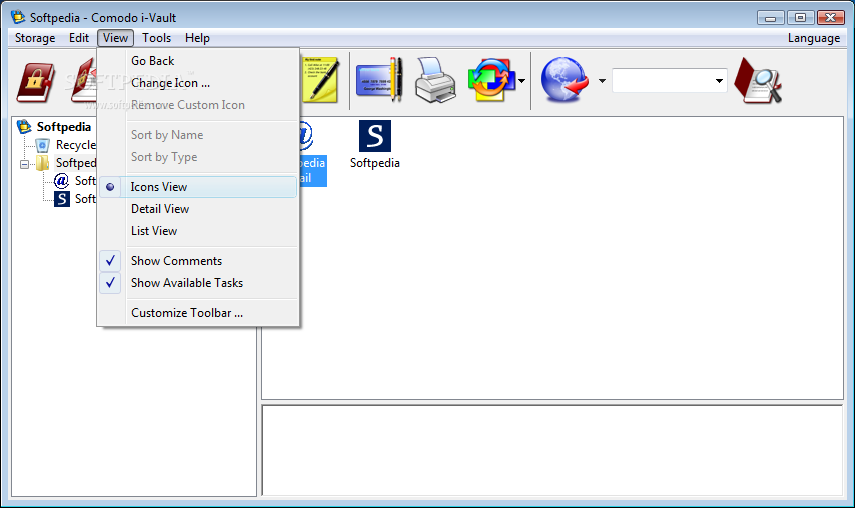The width and height of the screenshot is (855, 508).
Task: Select the yellow Softpedia folder tree item
Action: [66, 163]
